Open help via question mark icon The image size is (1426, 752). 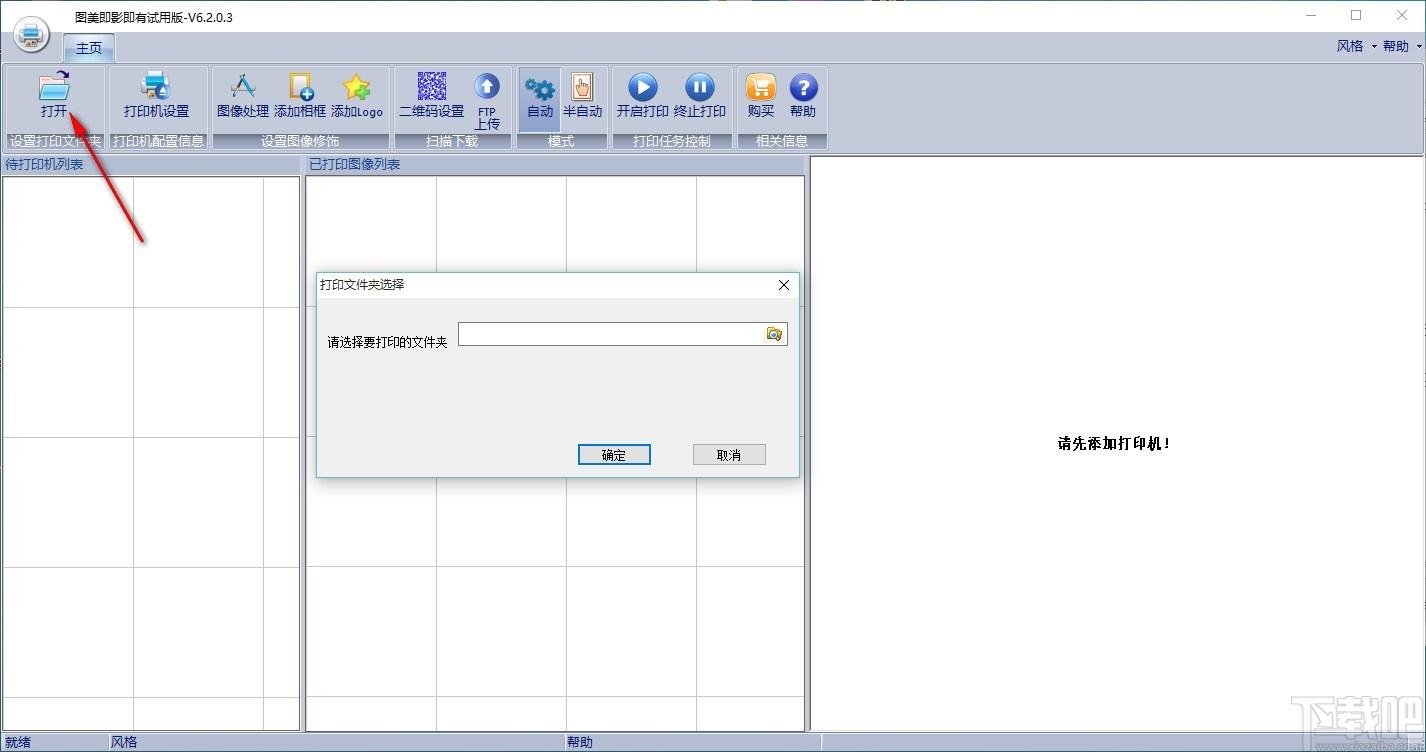(x=803, y=88)
